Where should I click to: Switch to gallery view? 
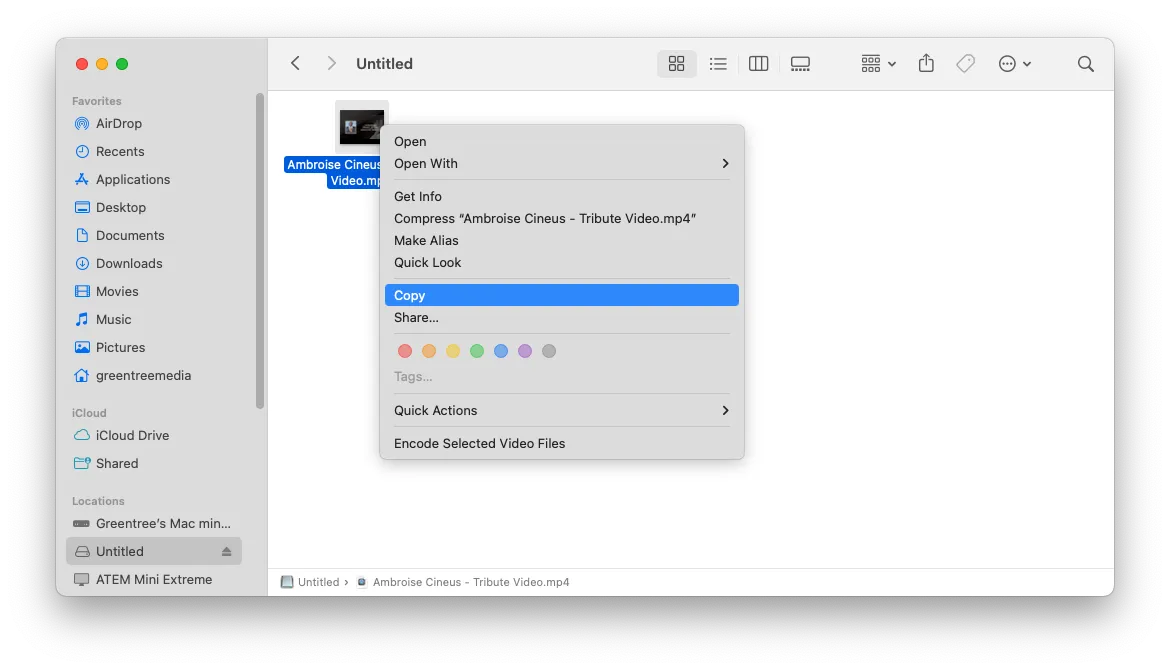800,63
